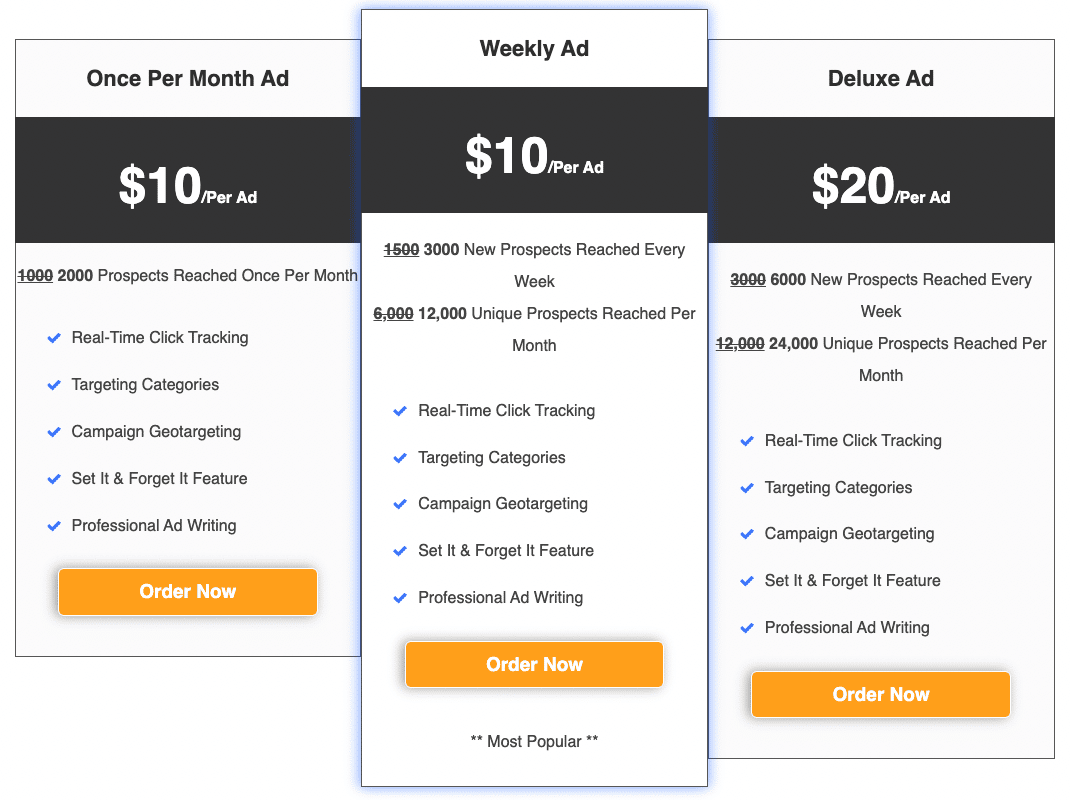Click checkmark beside Campaign Geotargeting in Weekly Ad
Screen dimensions: 1070x800
pyautogui.click(x=400, y=504)
